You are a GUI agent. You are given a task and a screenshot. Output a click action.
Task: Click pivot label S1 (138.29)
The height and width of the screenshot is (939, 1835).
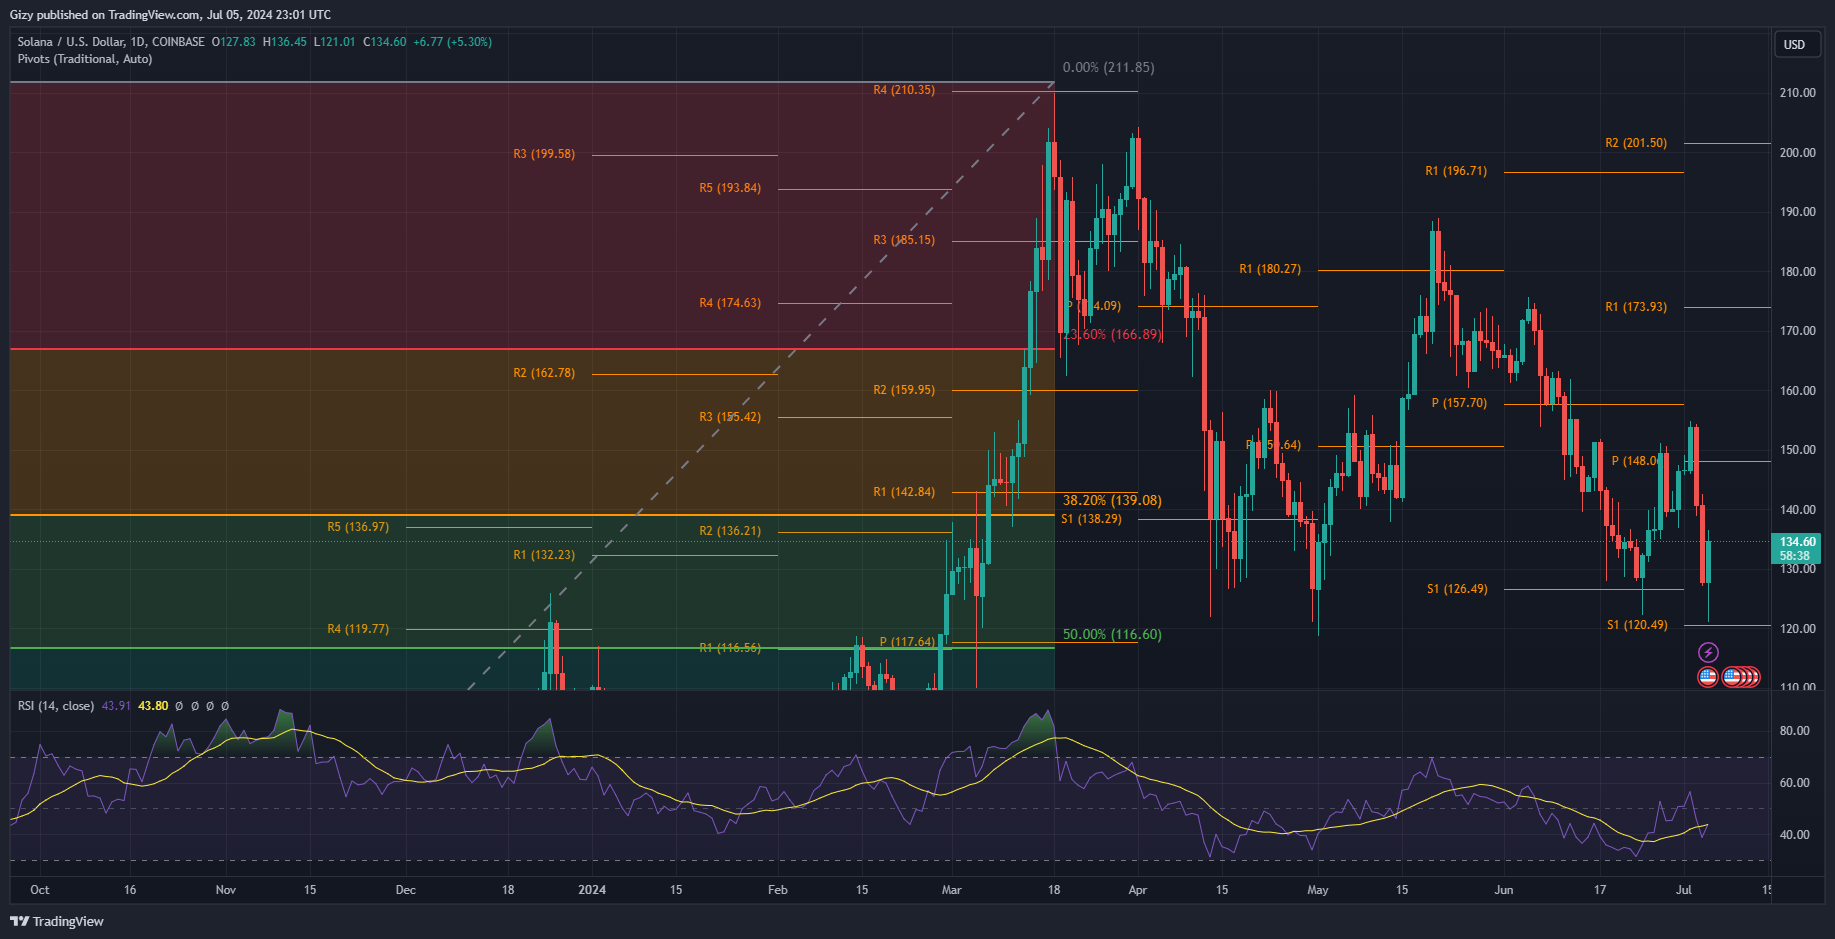1091,519
